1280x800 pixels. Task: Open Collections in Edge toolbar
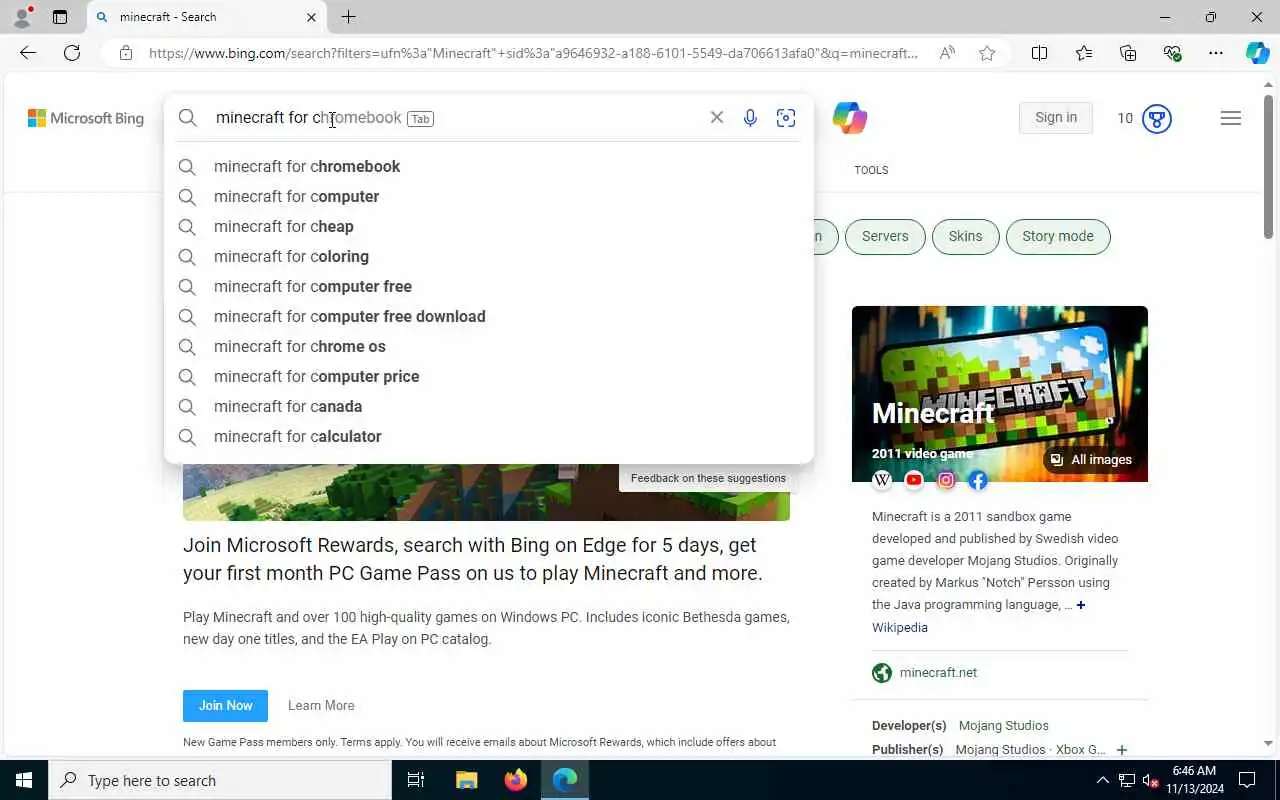(x=1128, y=53)
